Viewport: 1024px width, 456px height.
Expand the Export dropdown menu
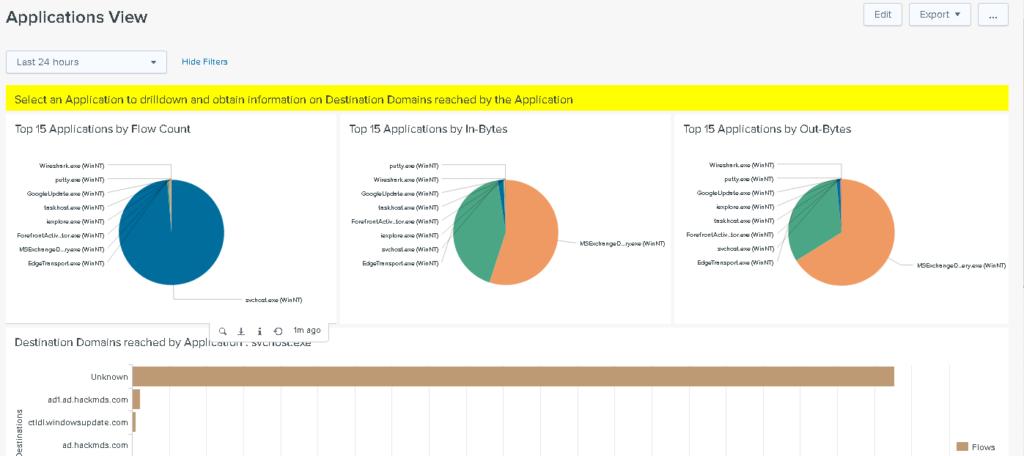pos(939,15)
